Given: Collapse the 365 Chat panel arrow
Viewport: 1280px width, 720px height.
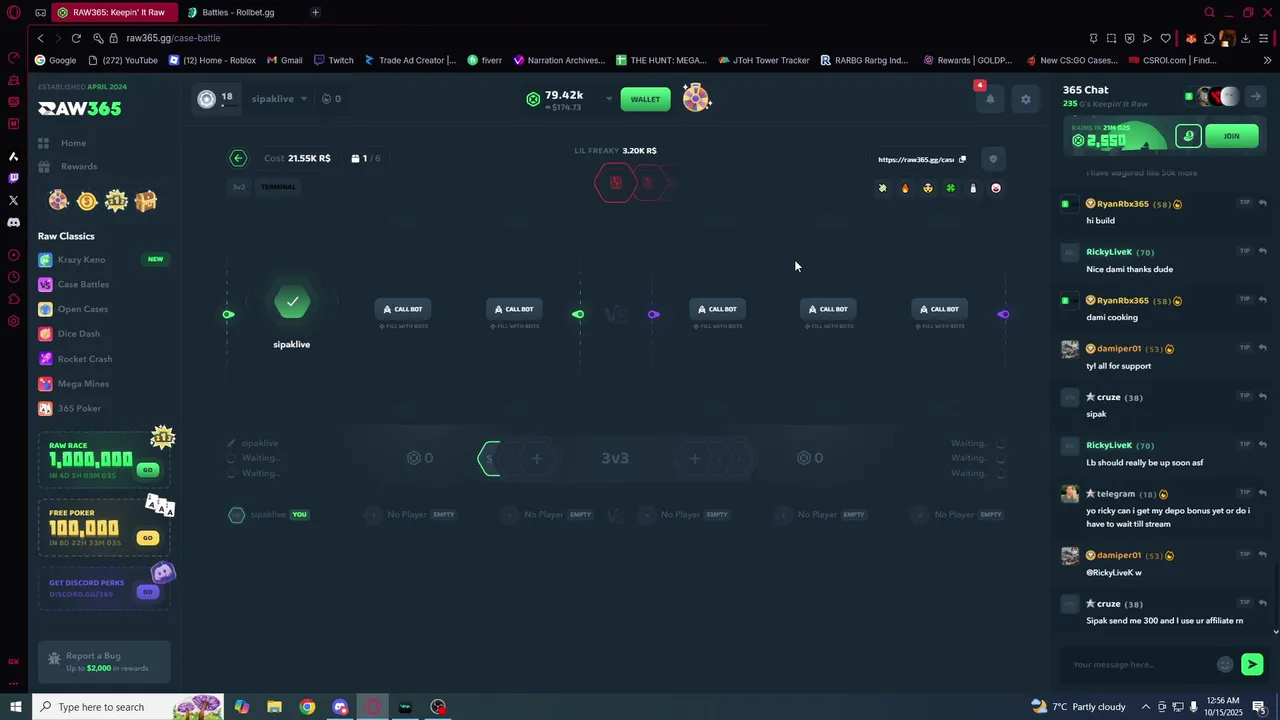Looking at the screenshot, I should pos(1255,96).
